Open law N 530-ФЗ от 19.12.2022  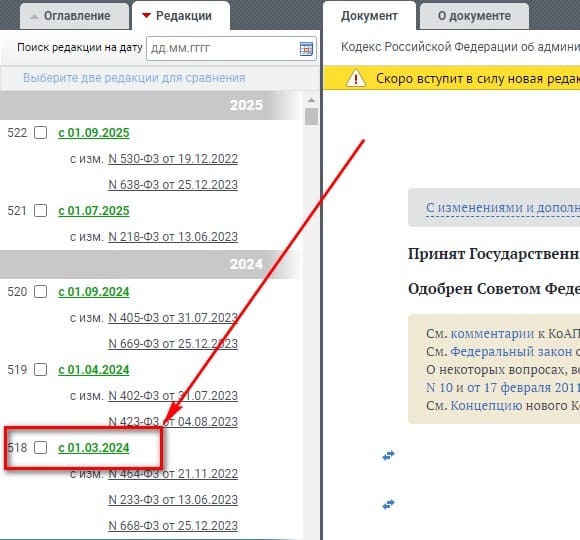click(x=173, y=159)
